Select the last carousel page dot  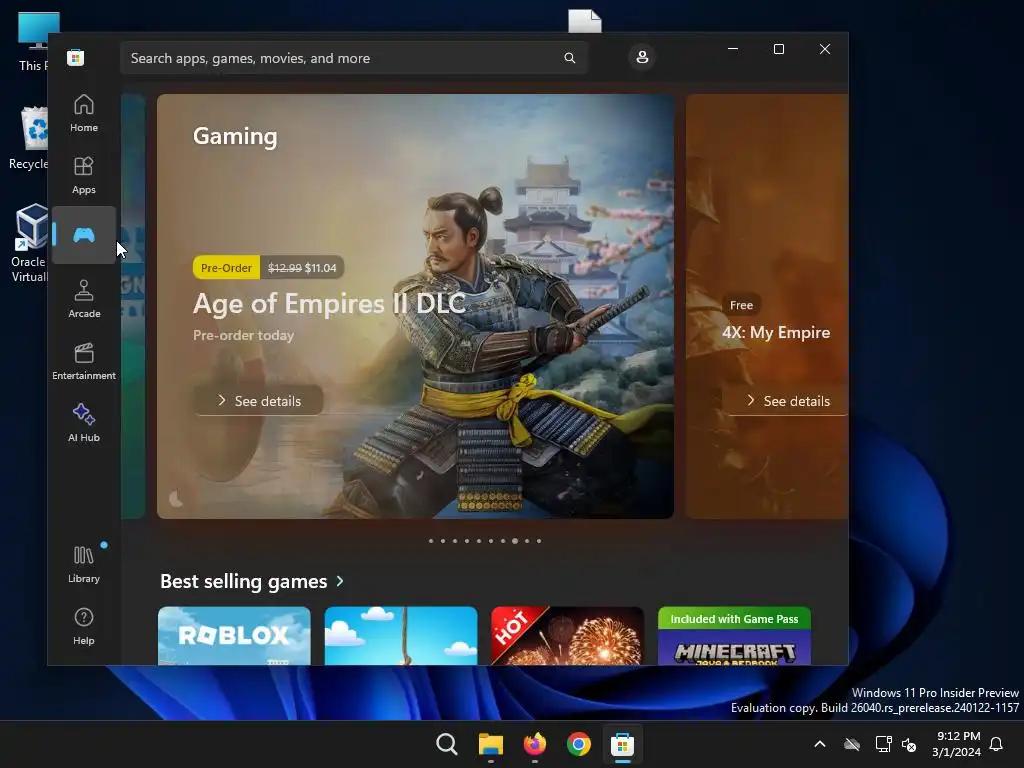(539, 541)
